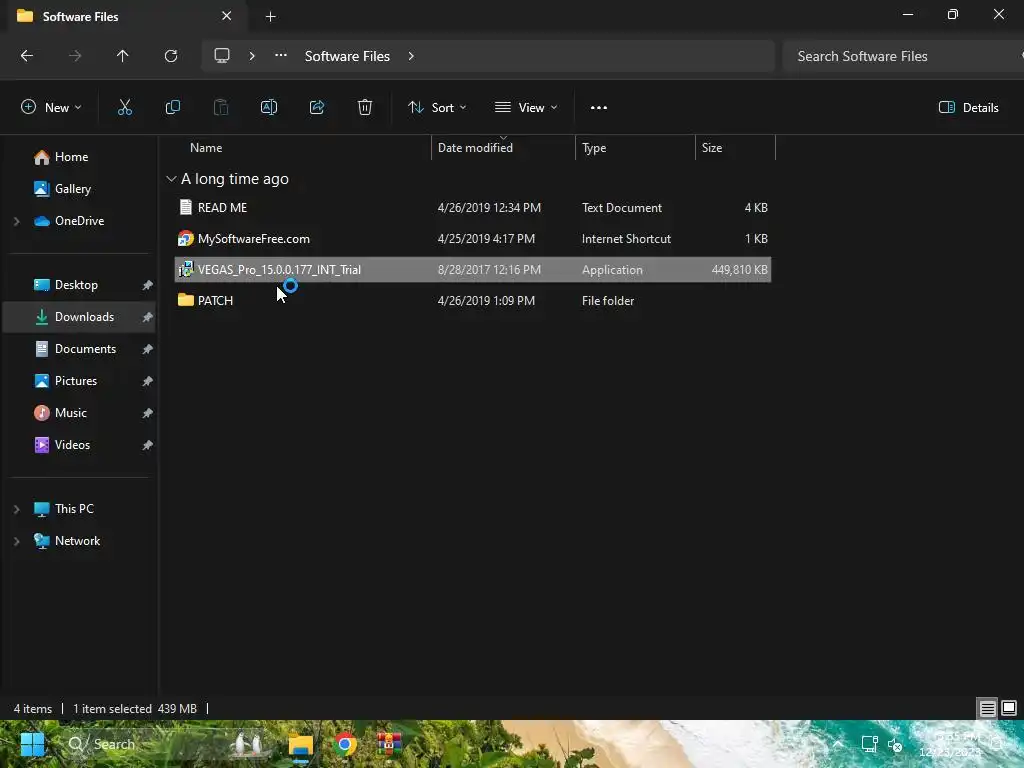
Task: Click the Paste clipboard icon
Action: tap(221, 108)
